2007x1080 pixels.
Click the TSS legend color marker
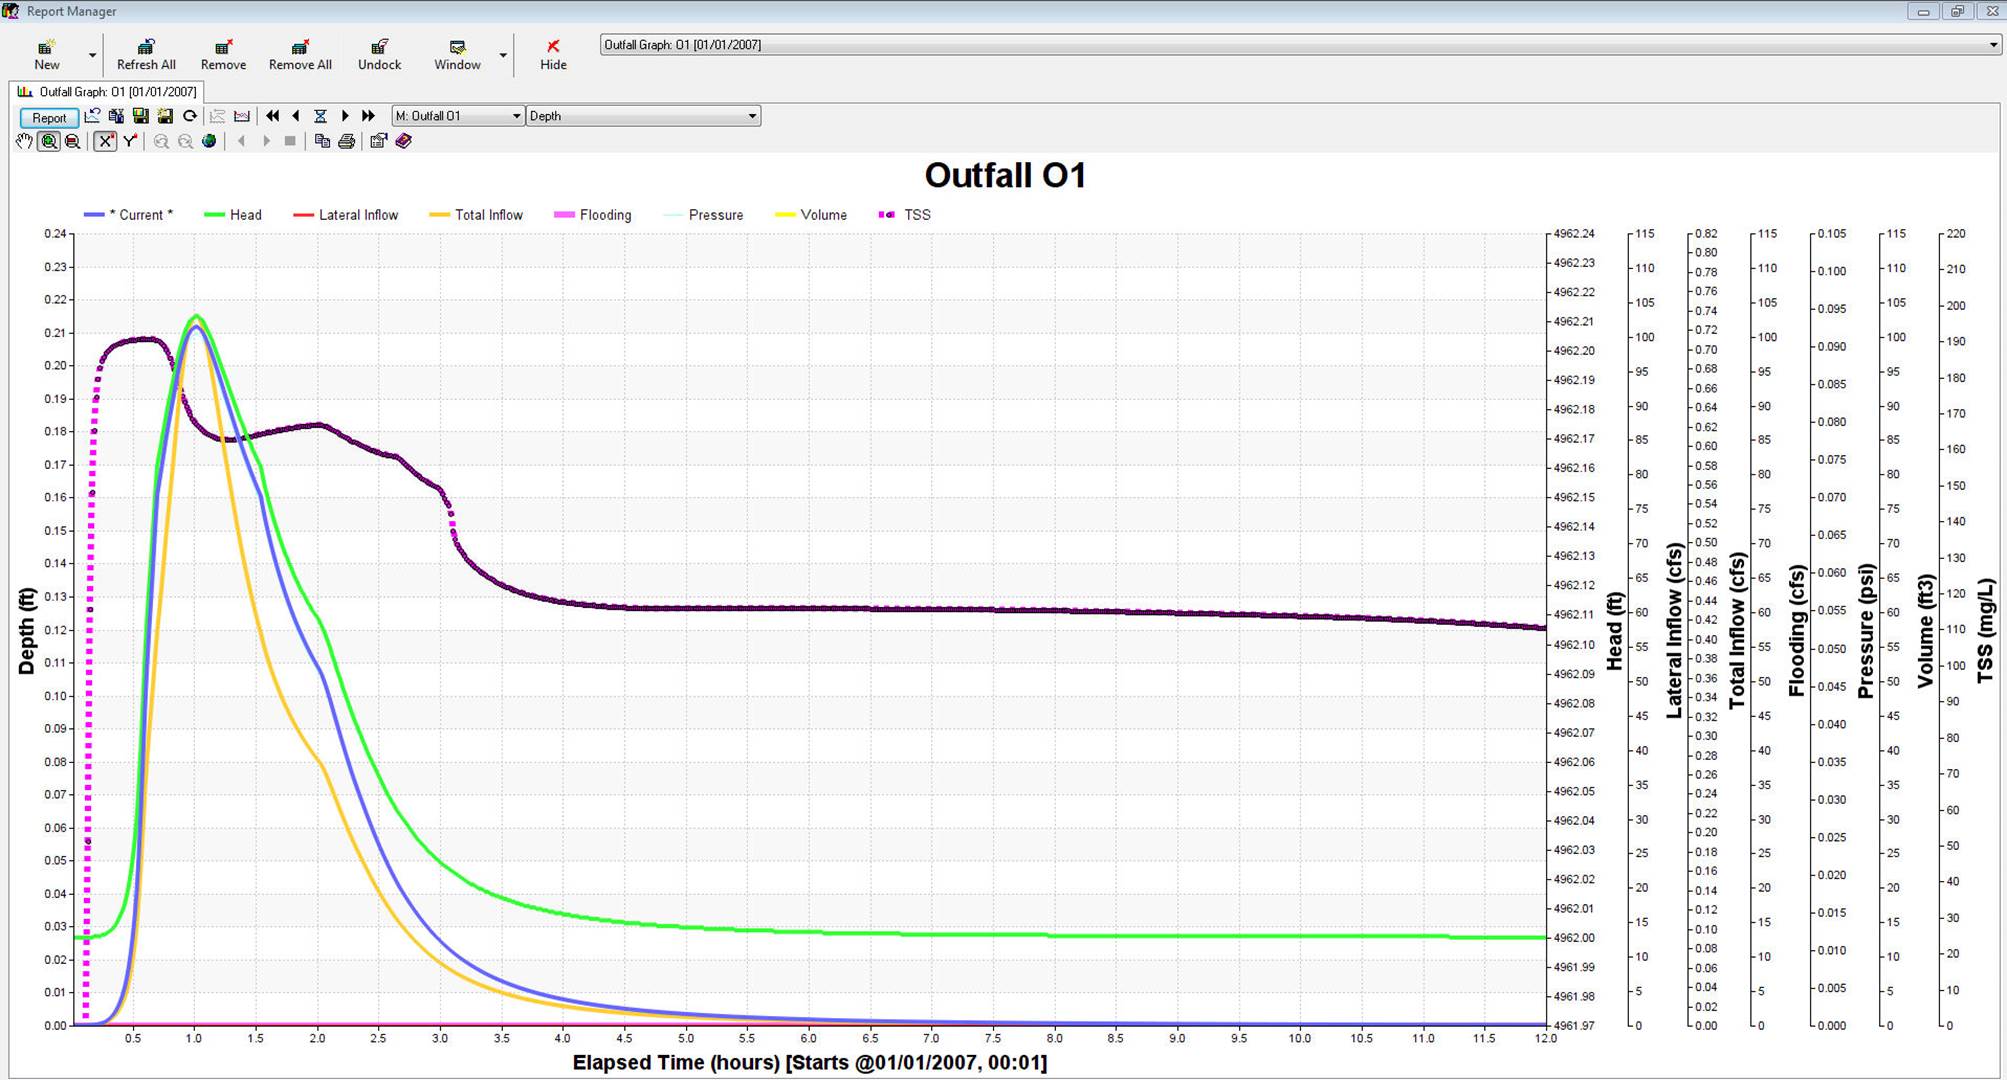pos(886,215)
